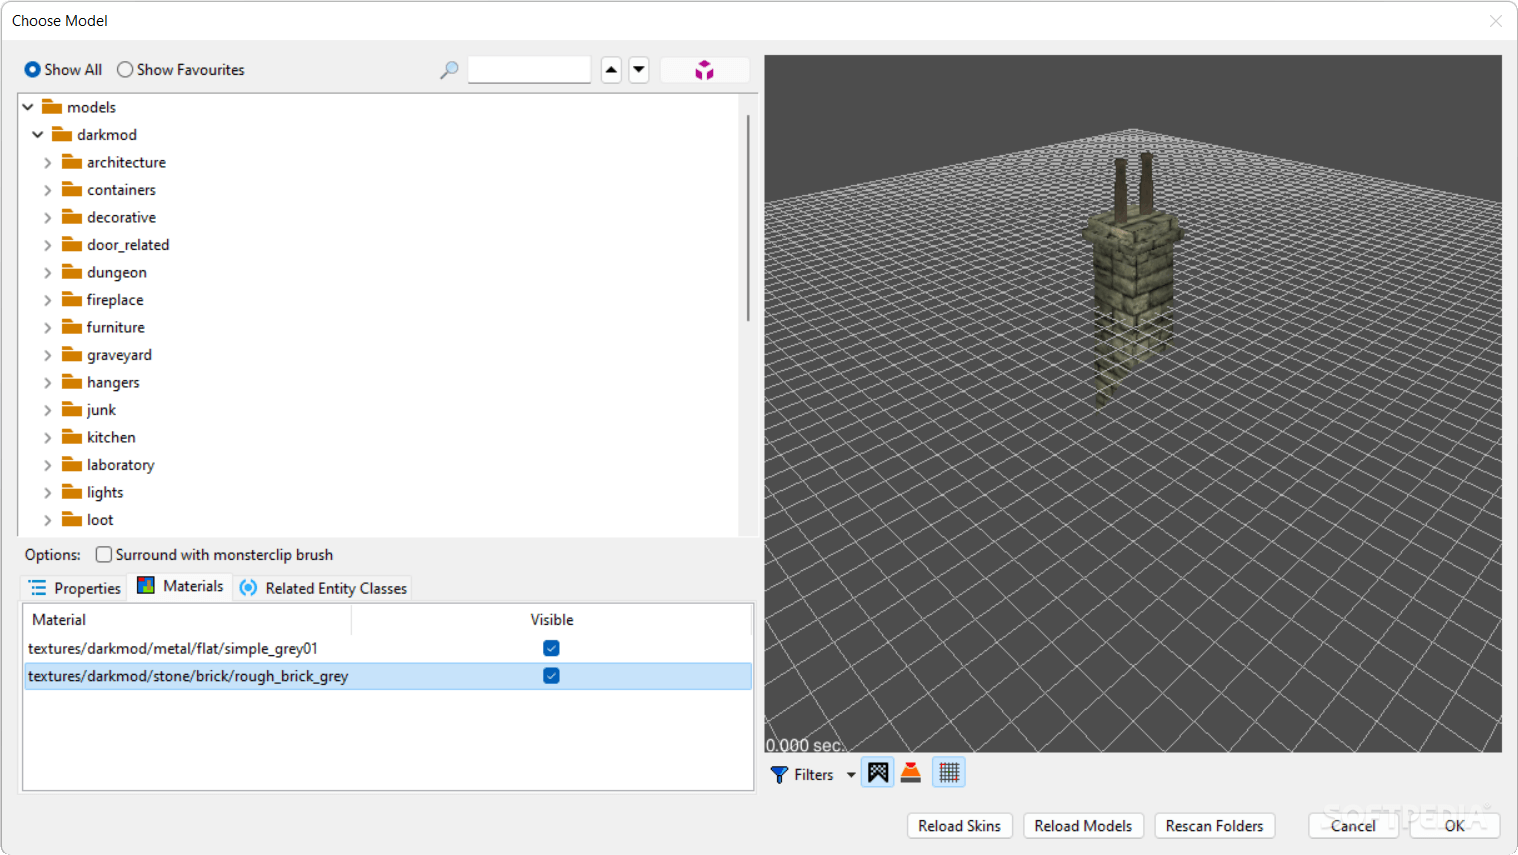The height and width of the screenshot is (855, 1518).
Task: Select the laboratory tree item label
Action: [121, 465]
